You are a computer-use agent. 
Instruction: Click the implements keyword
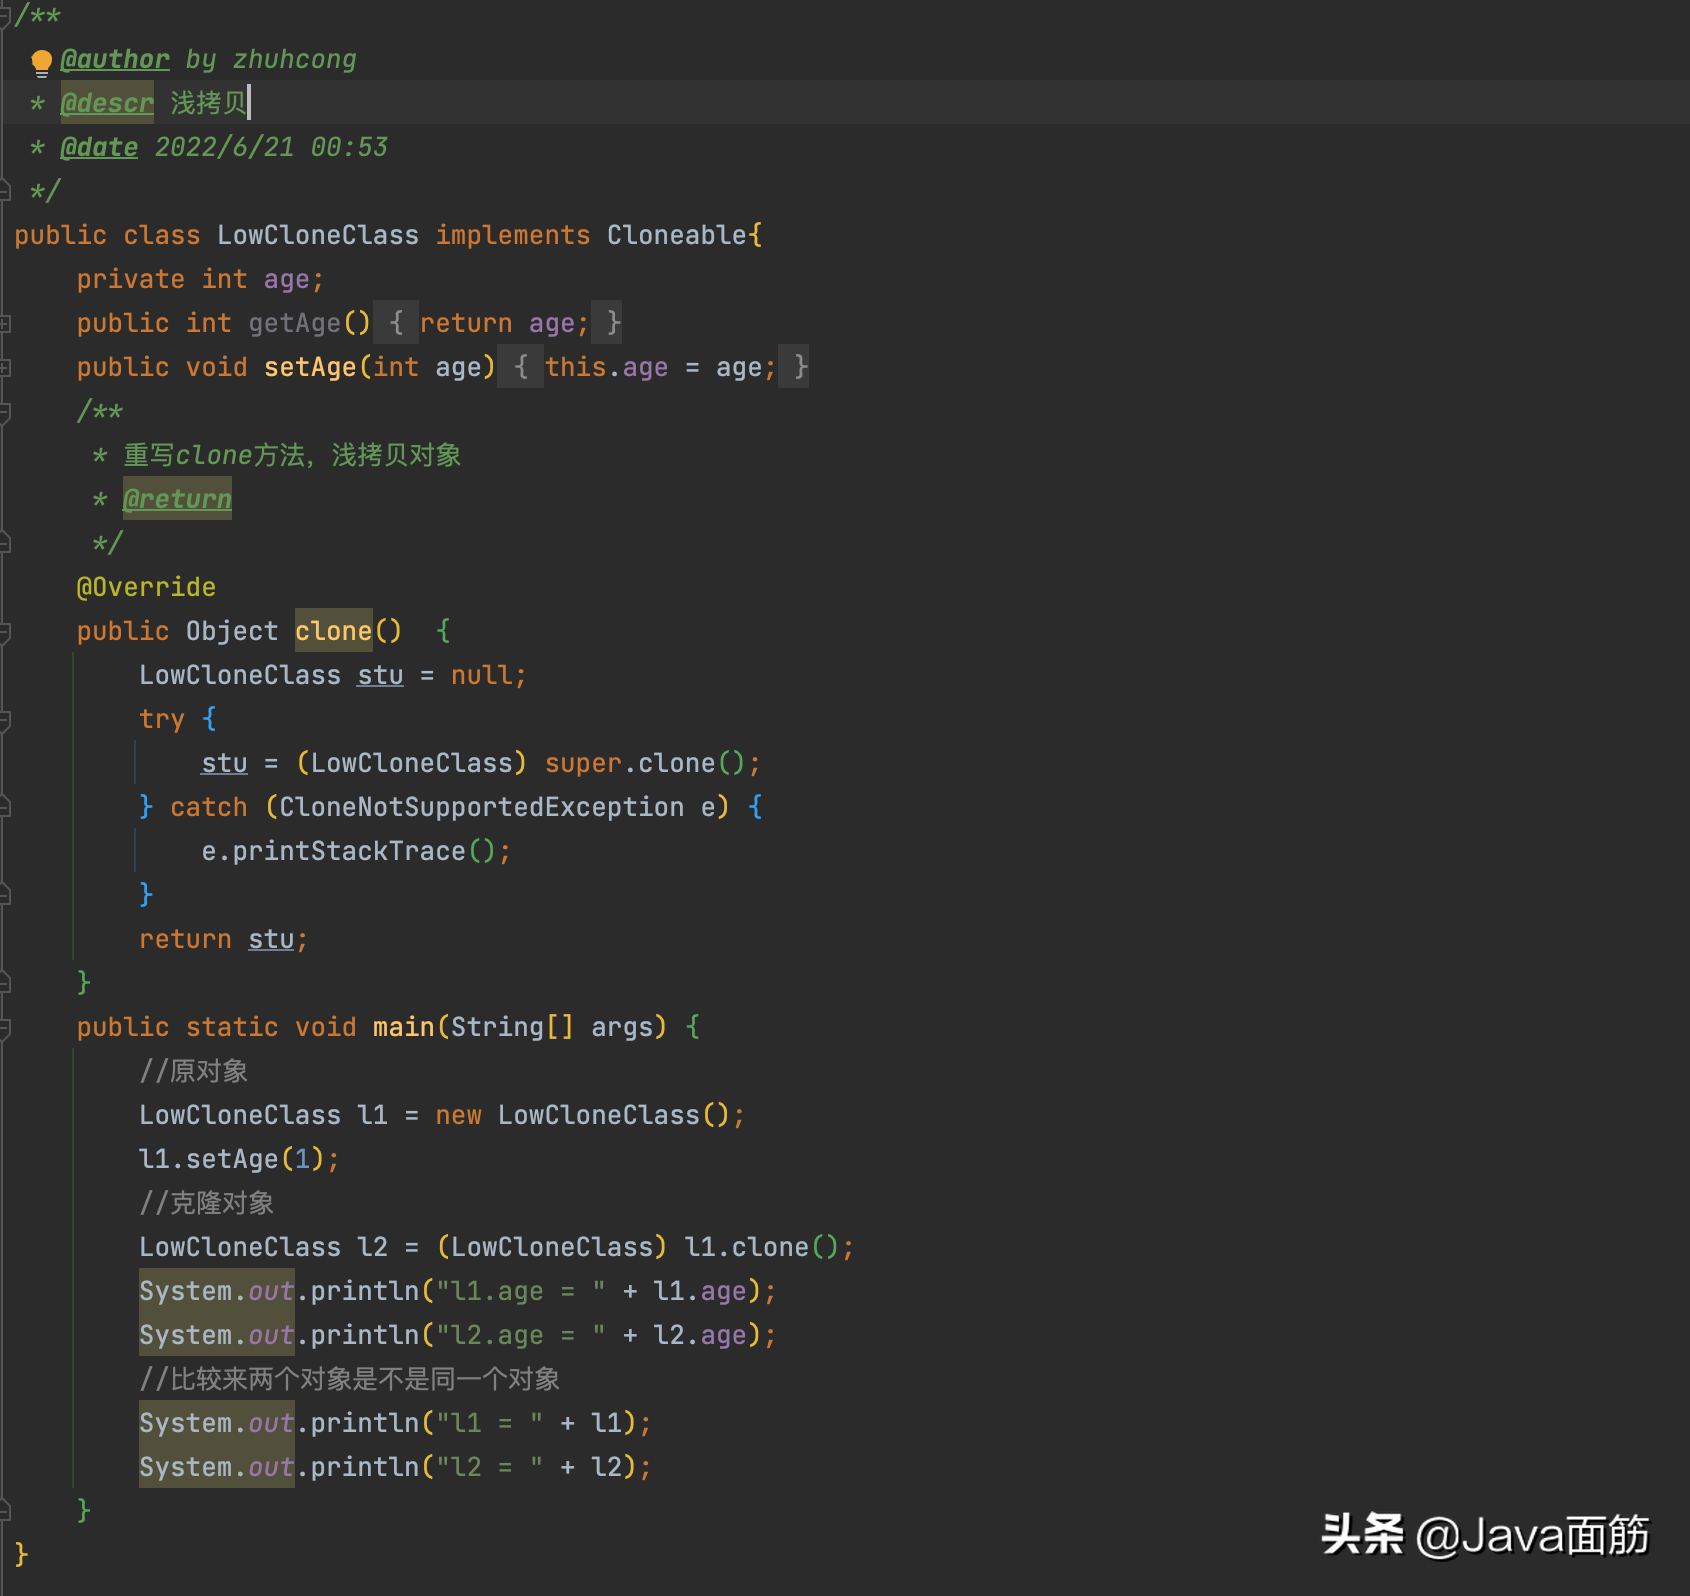tap(513, 235)
